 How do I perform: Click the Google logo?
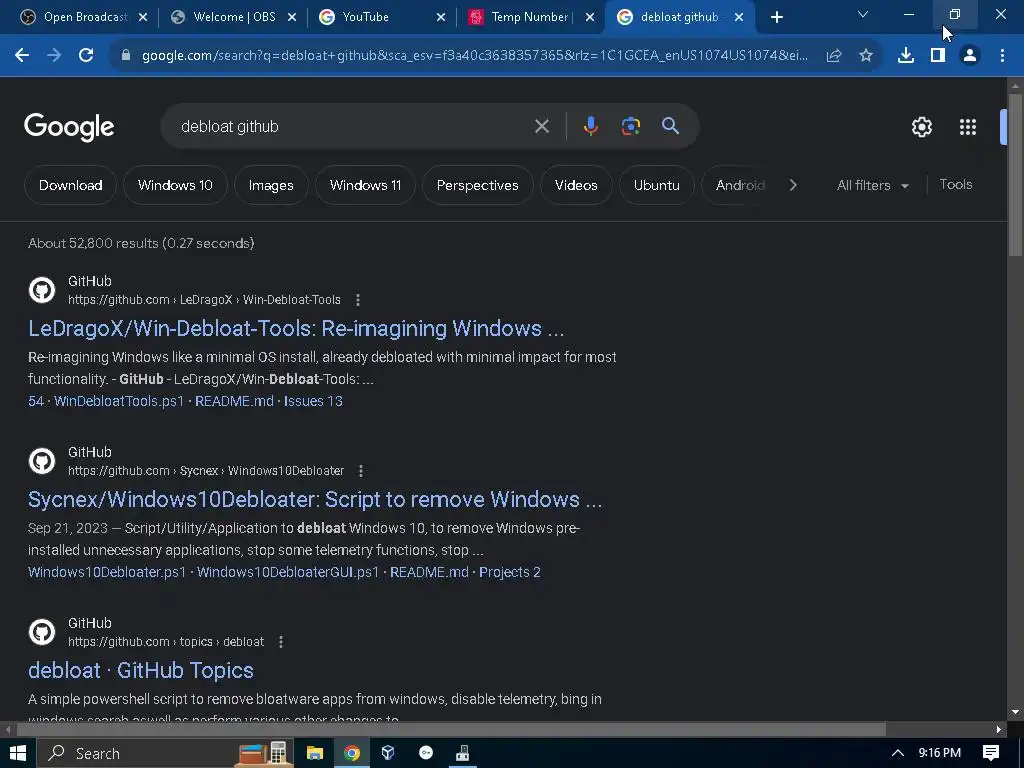click(69, 127)
